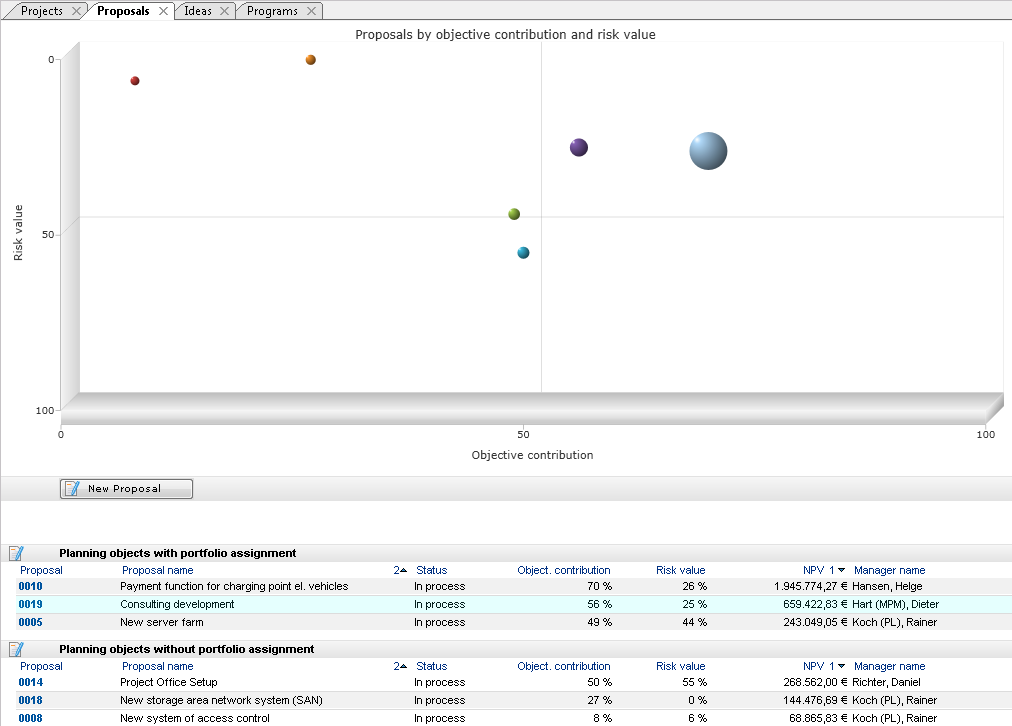
Task: Sort by NPV in the without-portfolio table
Action: (x=817, y=666)
